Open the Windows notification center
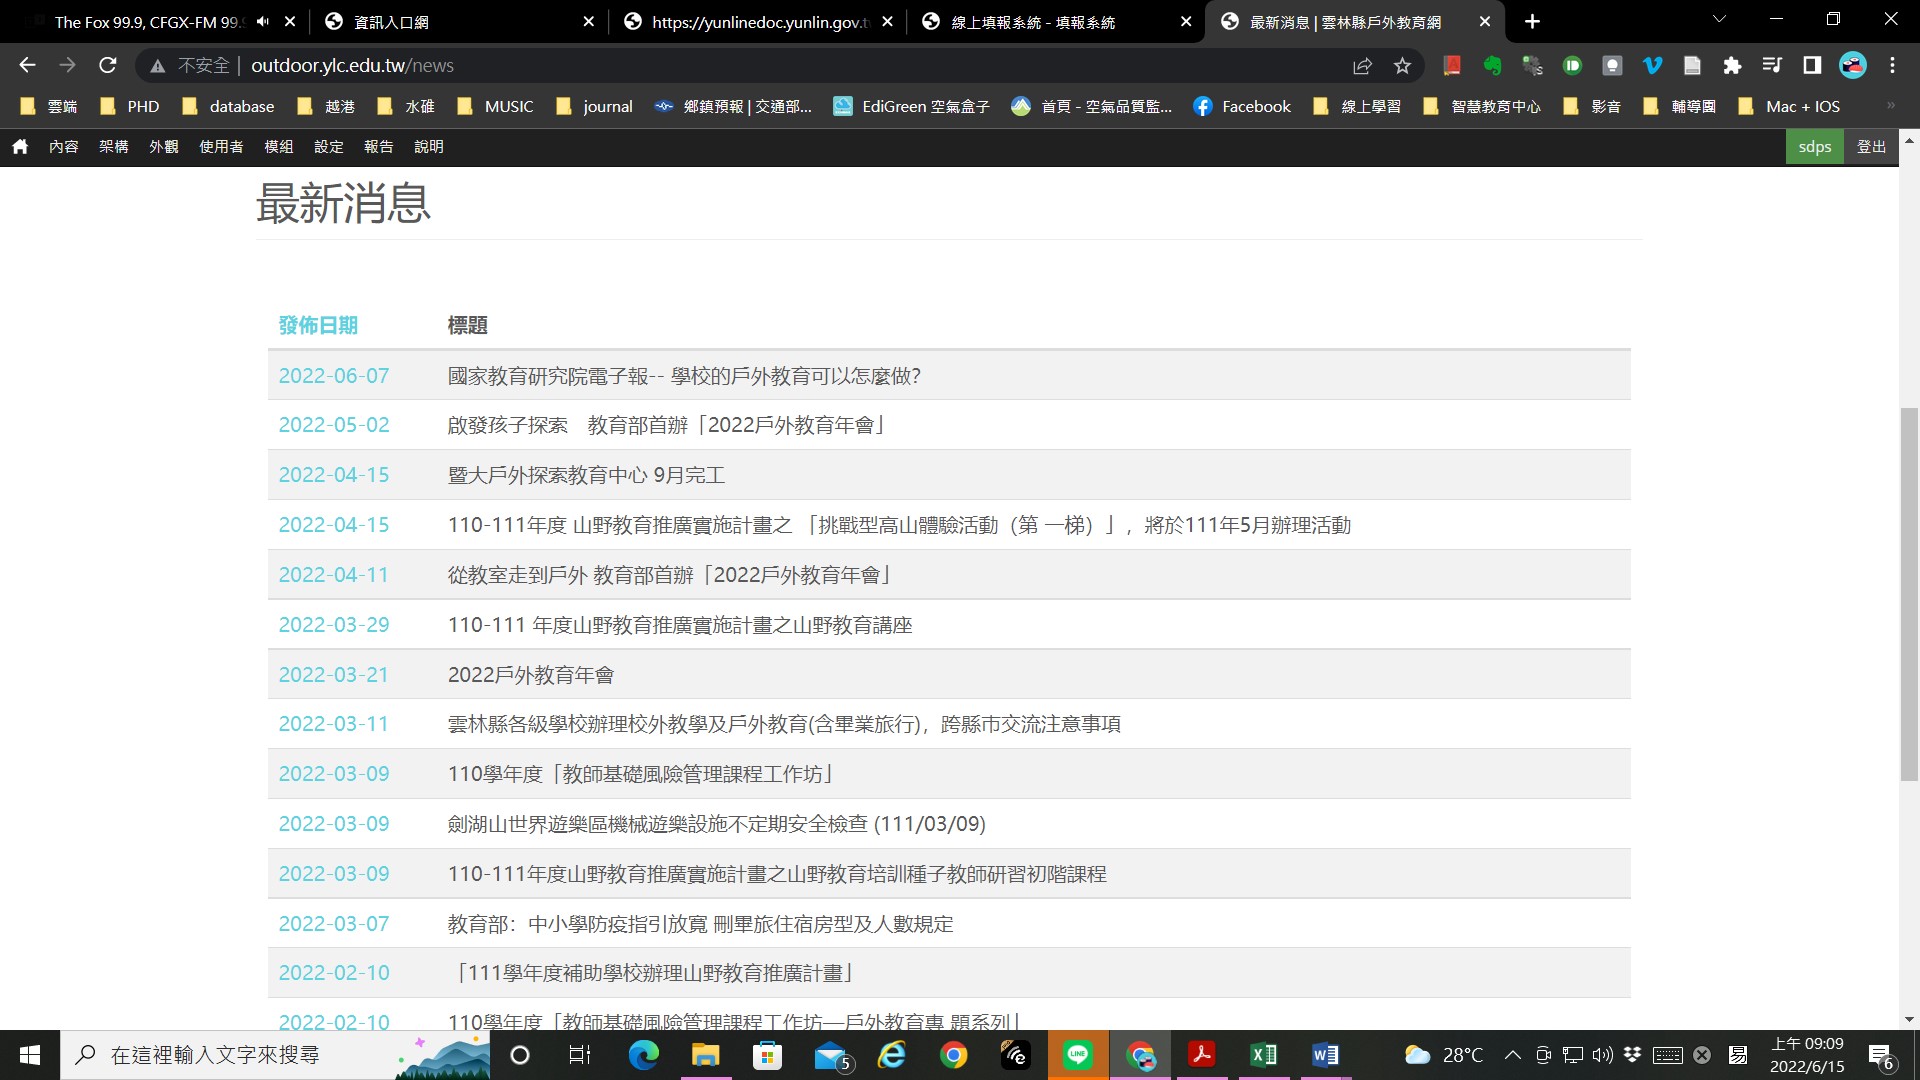 click(x=1881, y=1055)
